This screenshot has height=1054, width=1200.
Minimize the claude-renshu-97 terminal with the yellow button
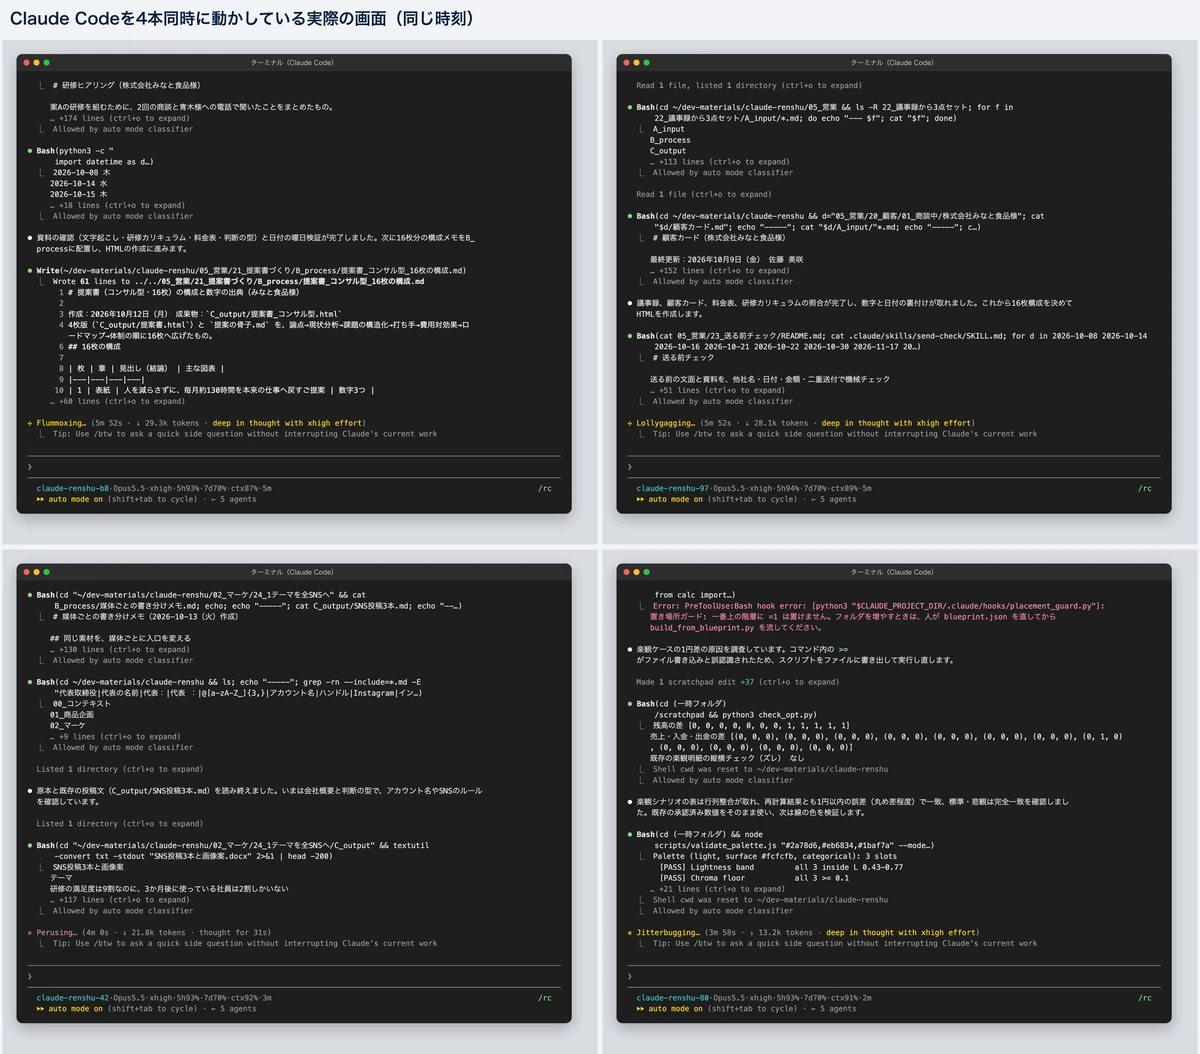tap(636, 63)
